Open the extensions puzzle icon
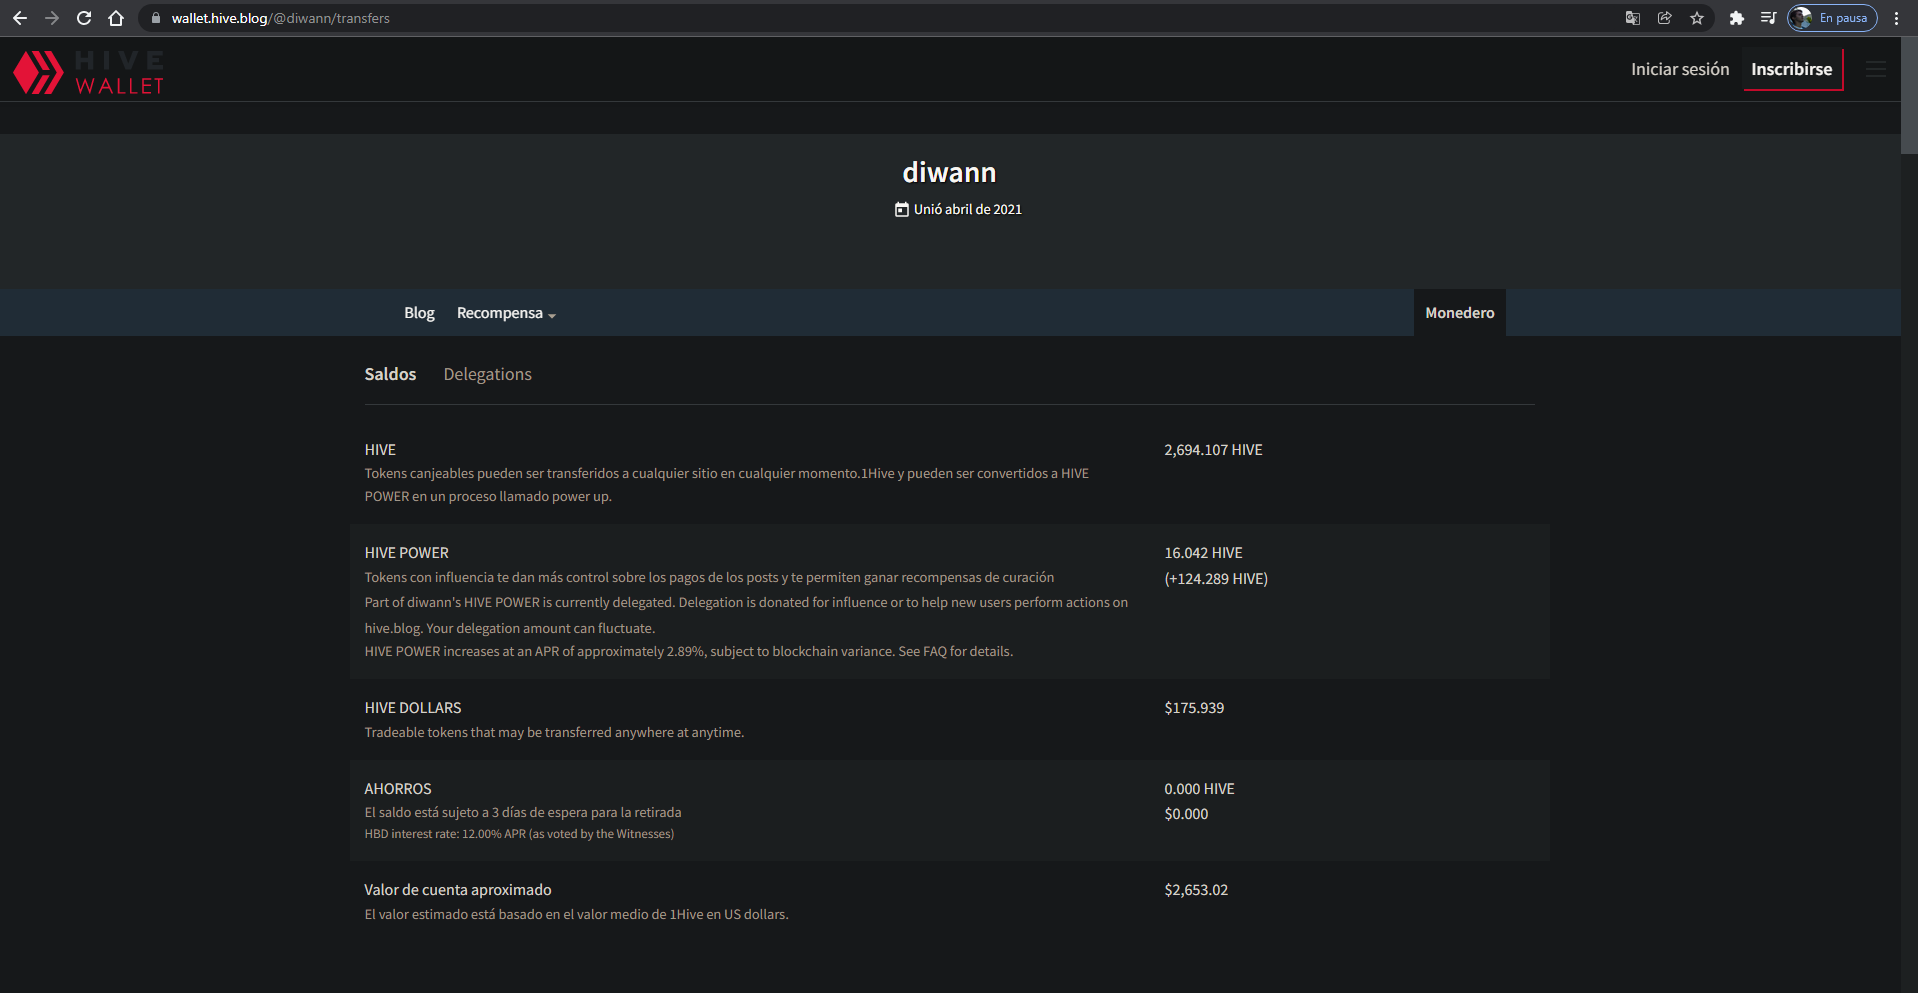Image resolution: width=1918 pixels, height=993 pixels. 1737,18
